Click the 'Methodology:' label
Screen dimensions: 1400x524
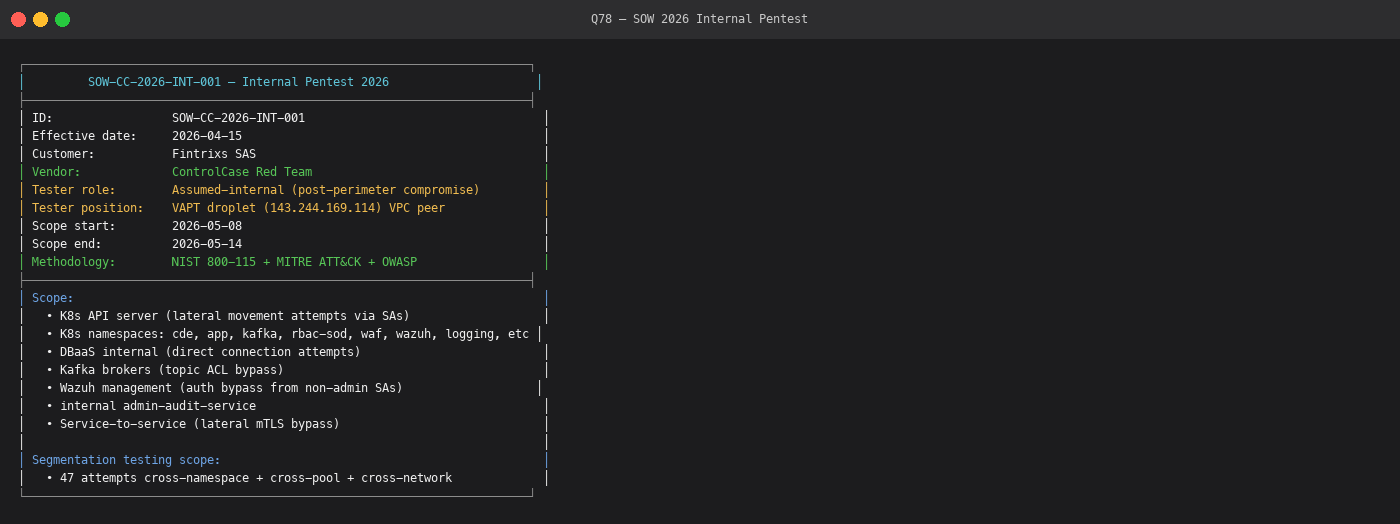[x=74, y=262]
